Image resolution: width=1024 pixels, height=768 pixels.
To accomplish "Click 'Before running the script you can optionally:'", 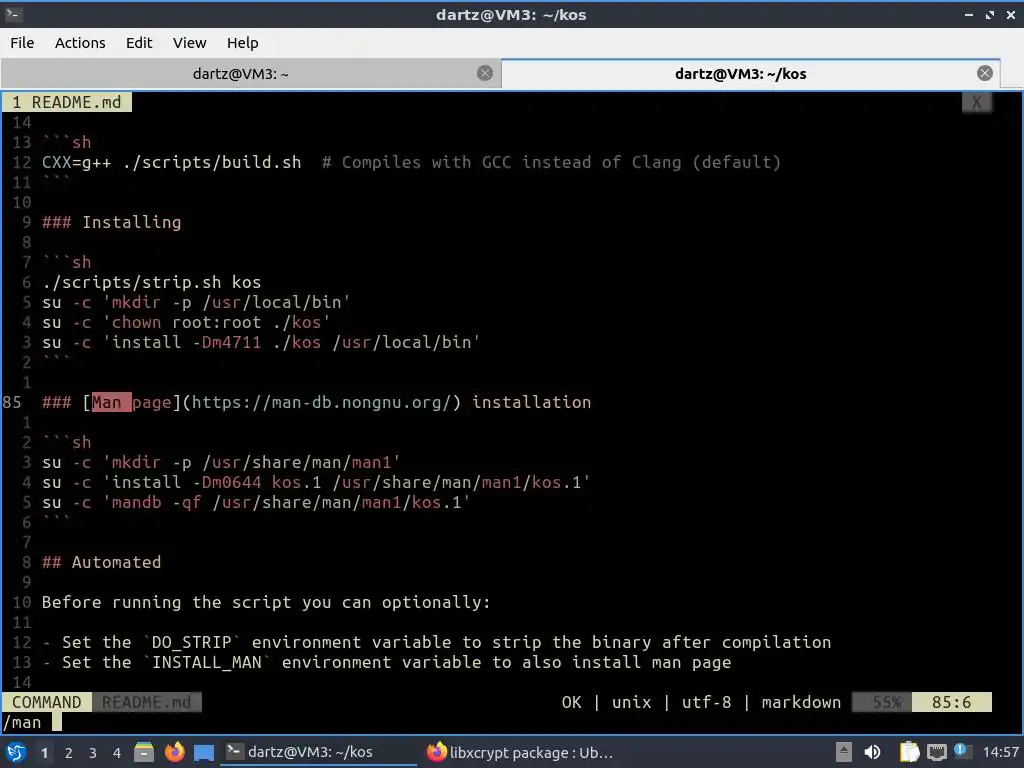I will (266, 602).
